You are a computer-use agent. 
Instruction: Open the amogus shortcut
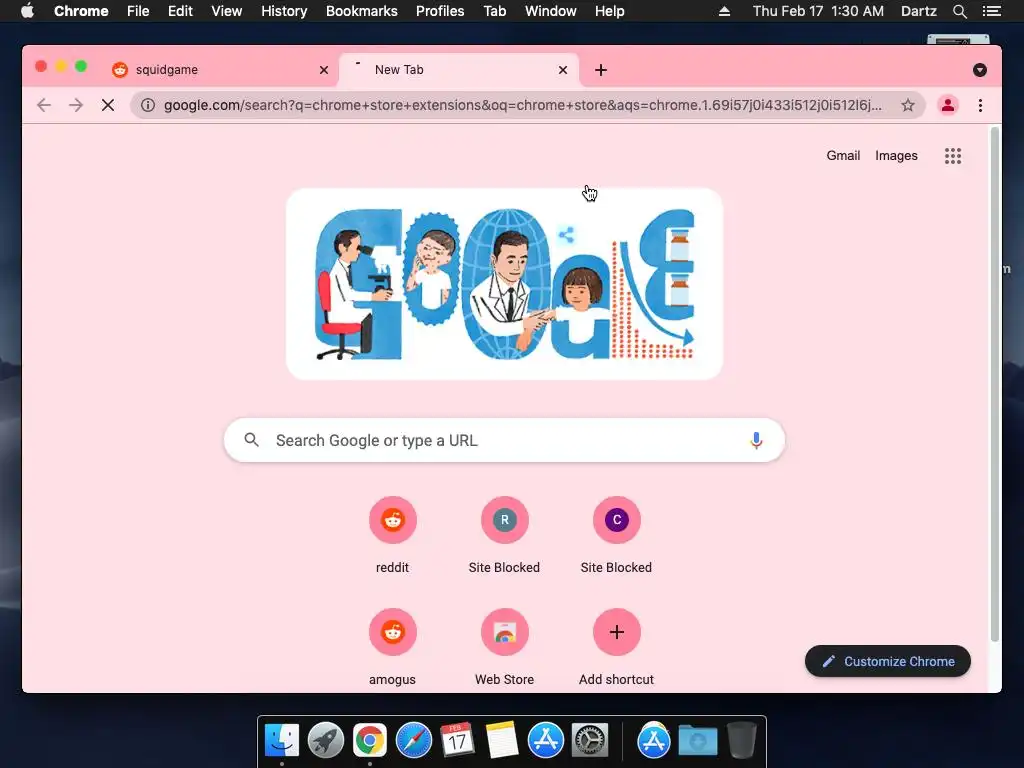tap(392, 648)
